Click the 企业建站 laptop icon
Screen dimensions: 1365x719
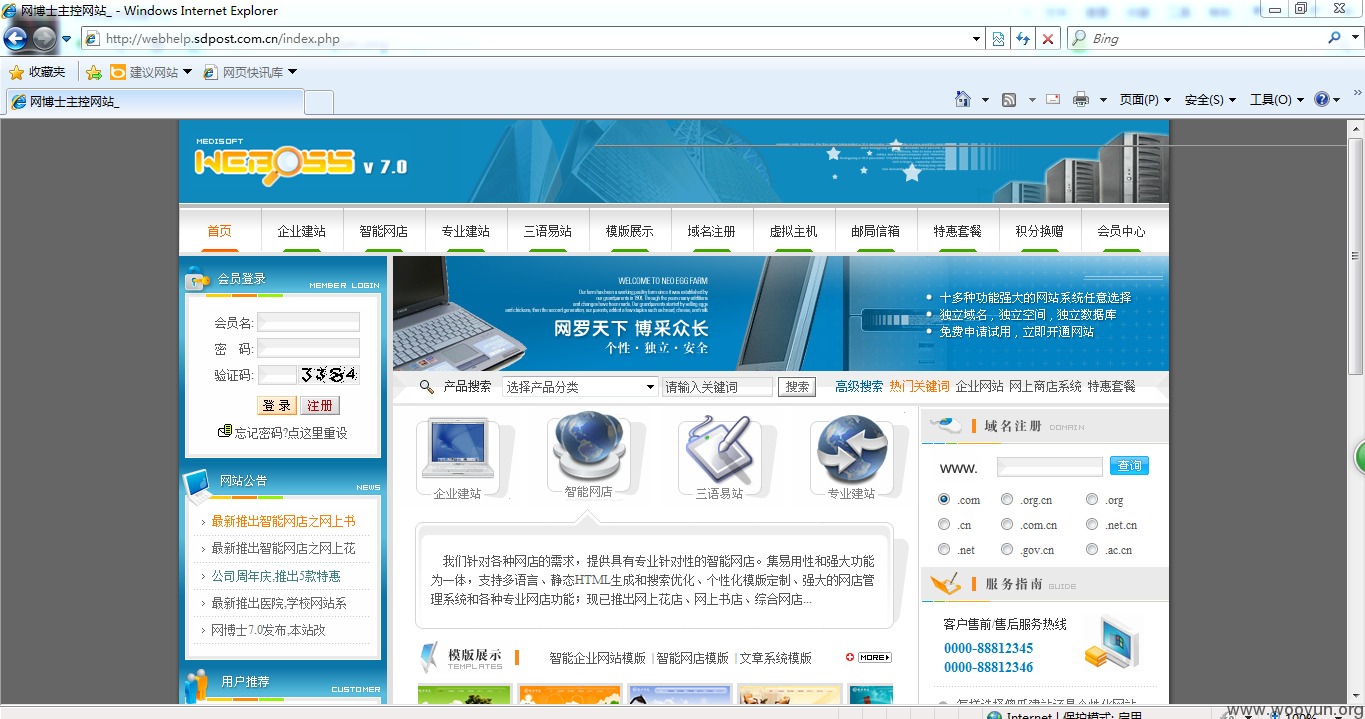pos(457,449)
